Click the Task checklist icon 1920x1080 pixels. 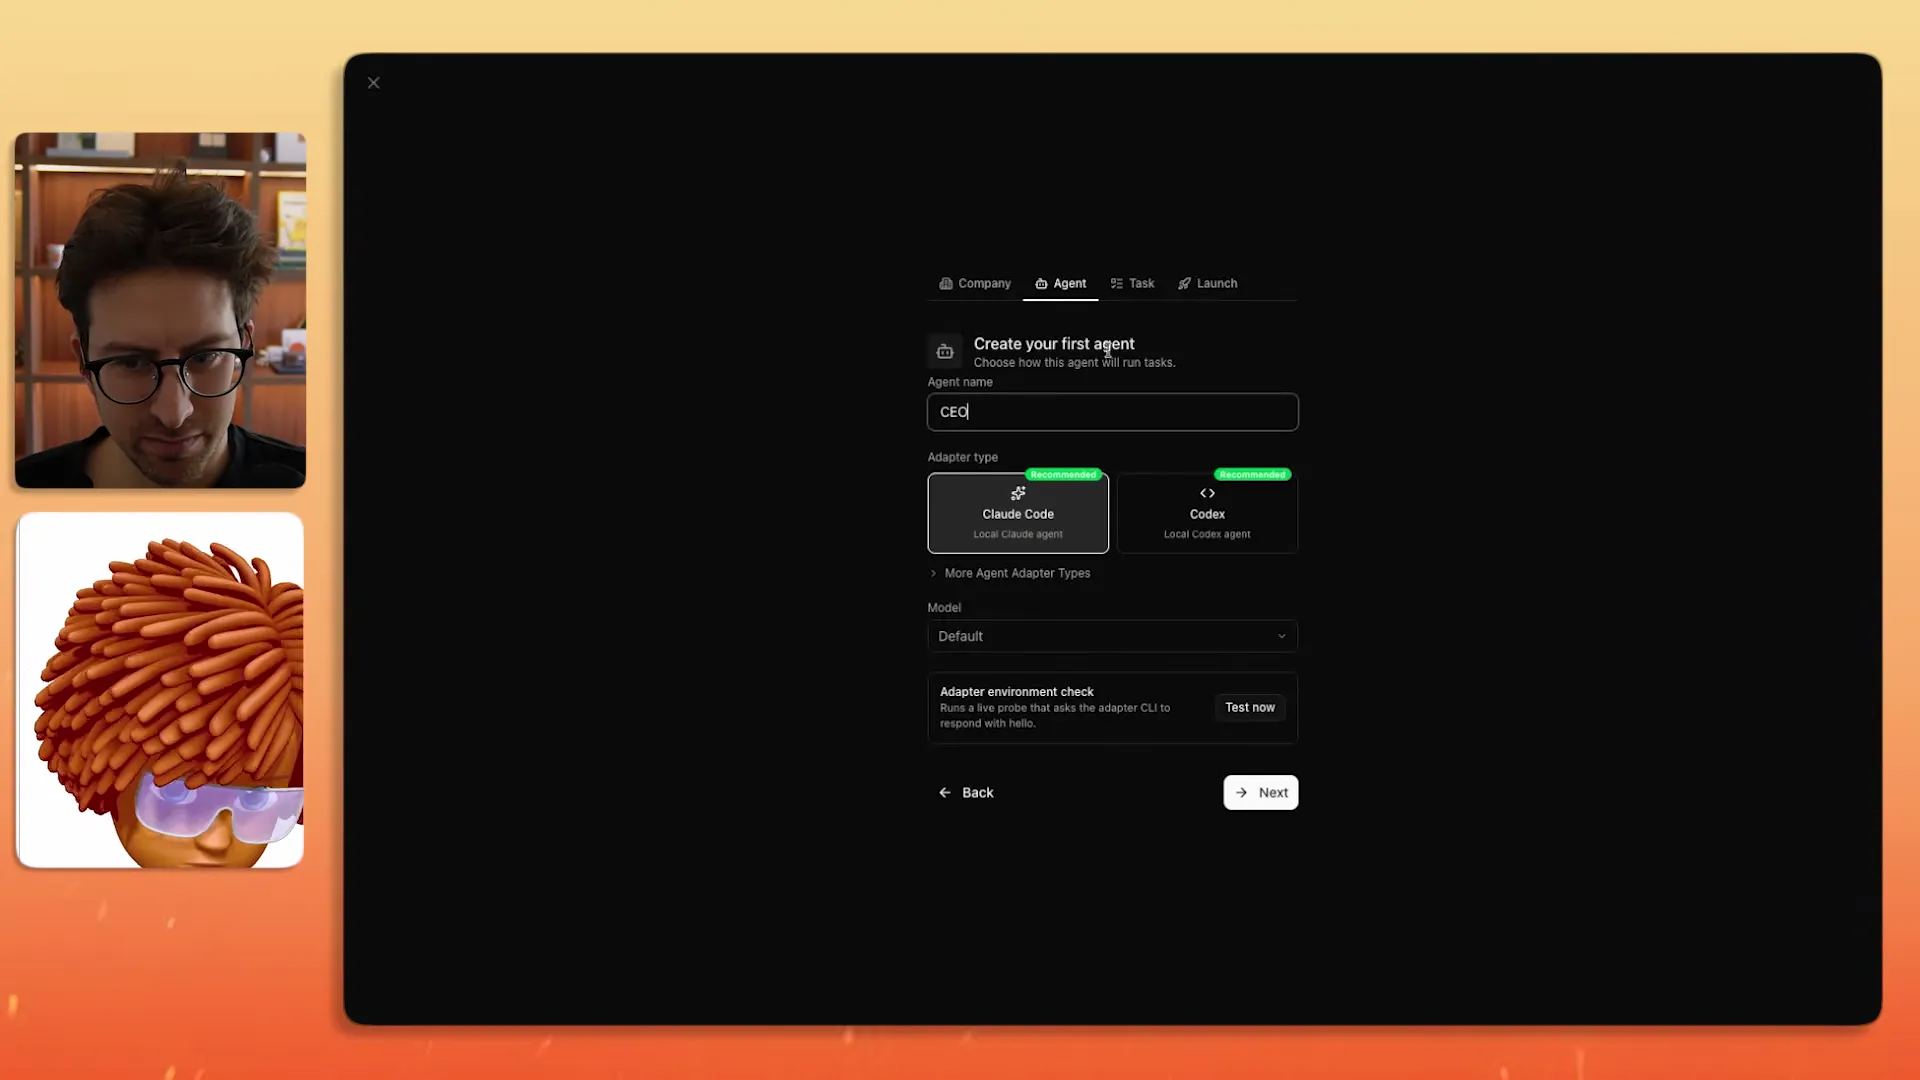[1116, 284]
